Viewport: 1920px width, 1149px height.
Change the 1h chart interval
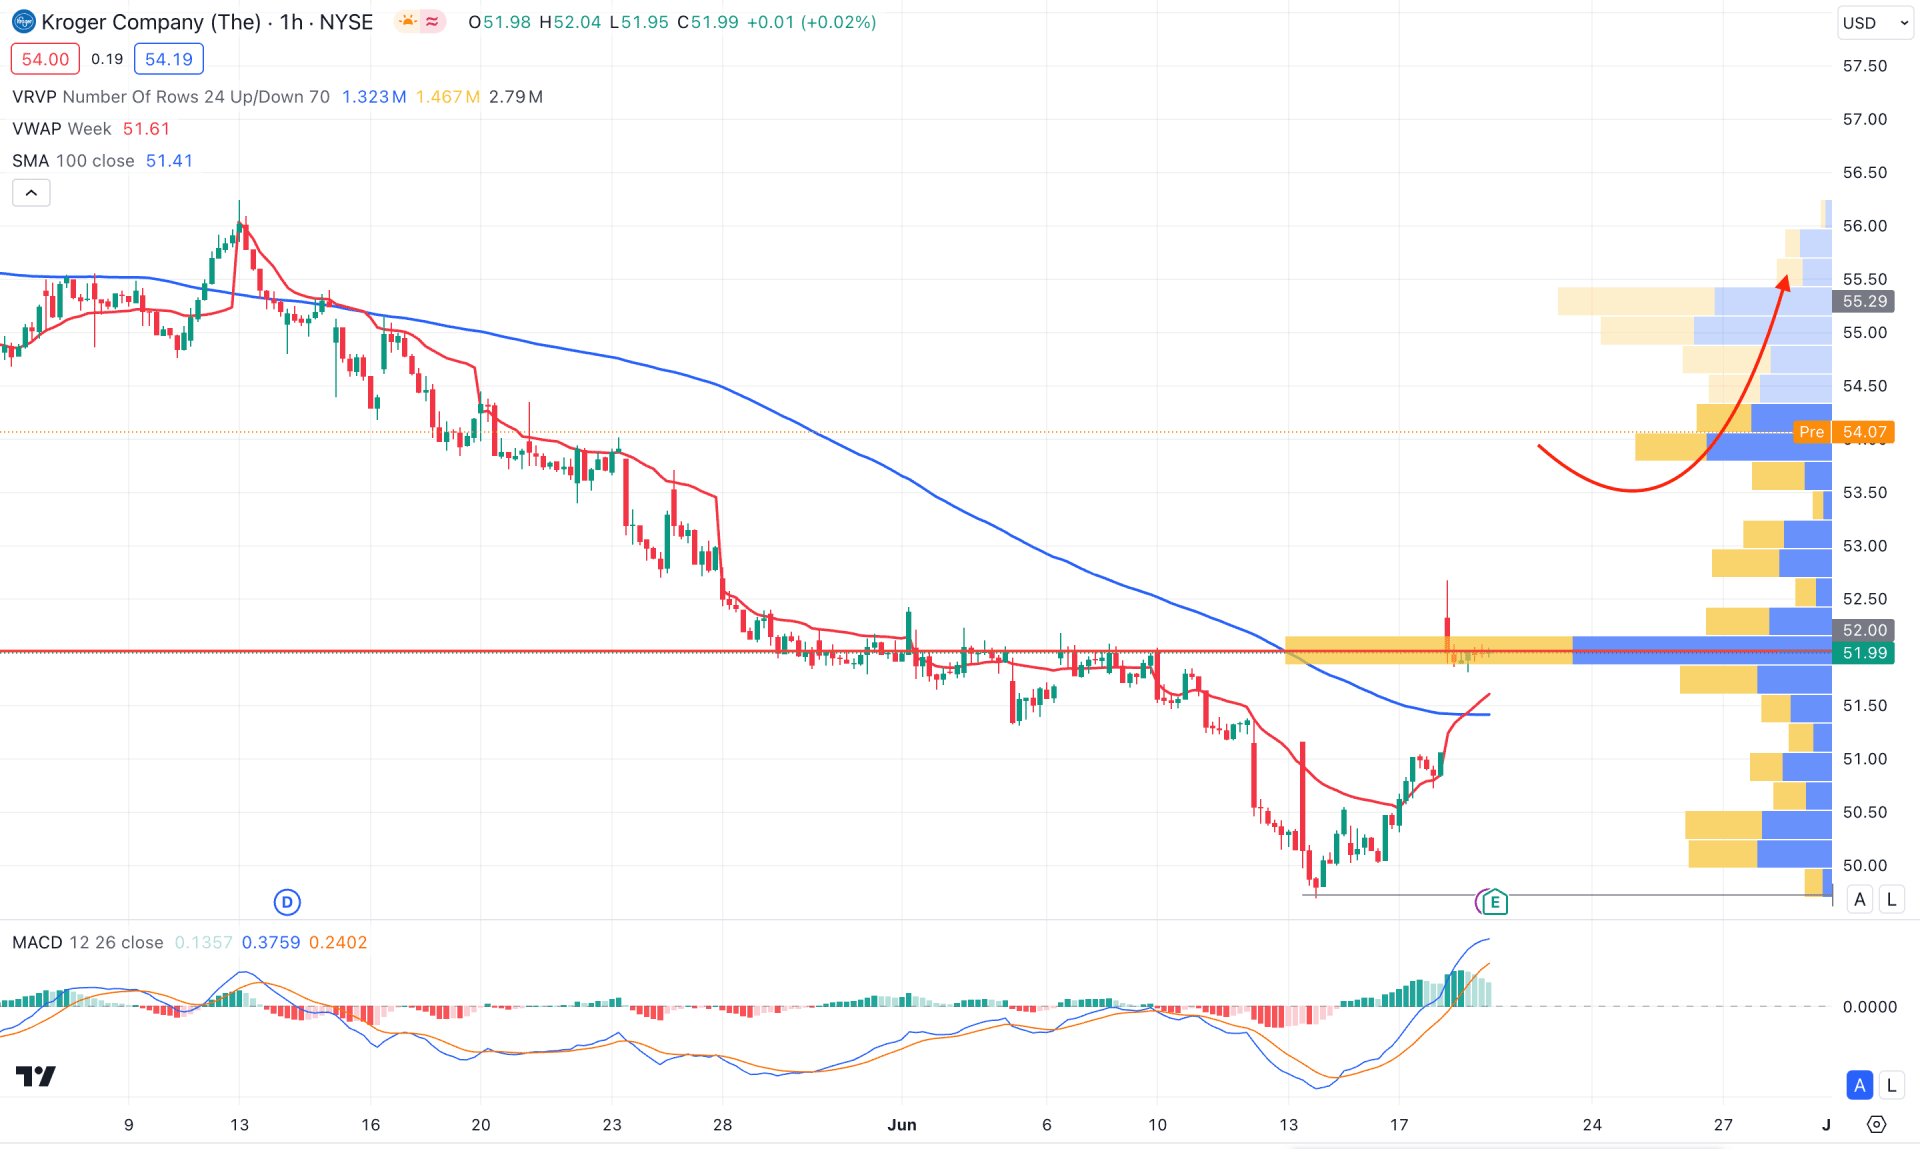tap(291, 22)
